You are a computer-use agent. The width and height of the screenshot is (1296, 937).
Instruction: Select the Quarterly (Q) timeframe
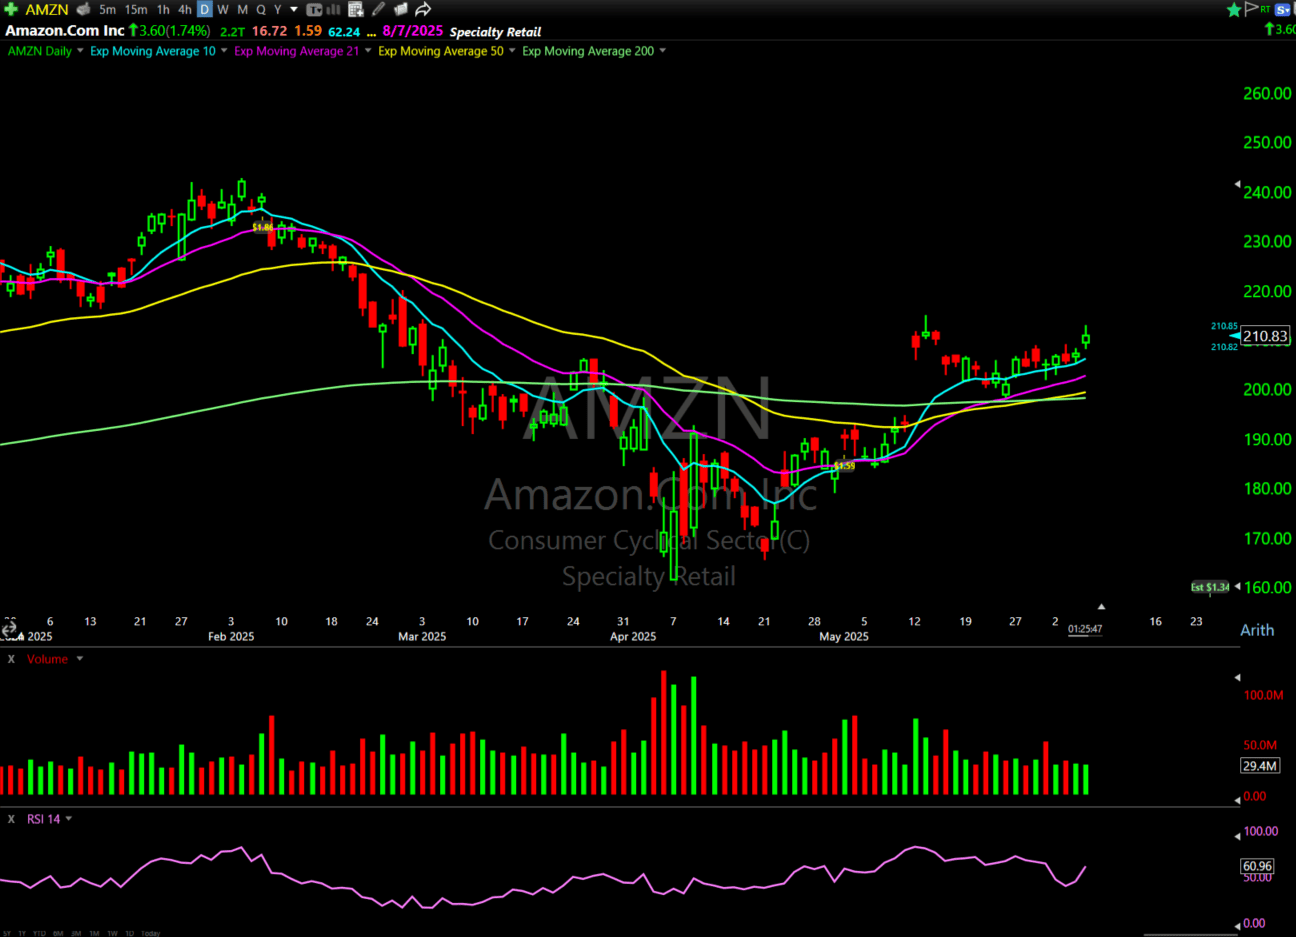(261, 9)
